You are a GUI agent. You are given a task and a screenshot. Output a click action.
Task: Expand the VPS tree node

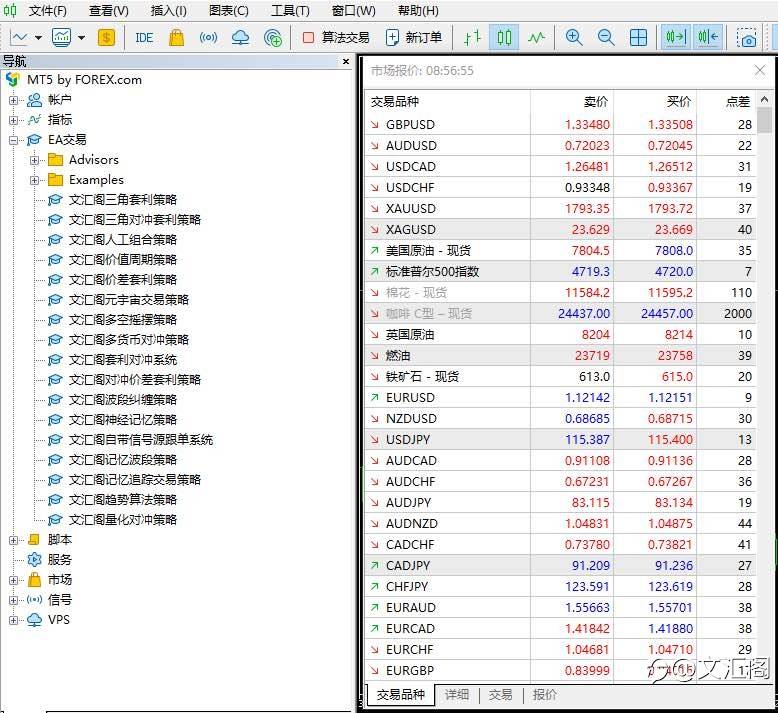point(13,620)
